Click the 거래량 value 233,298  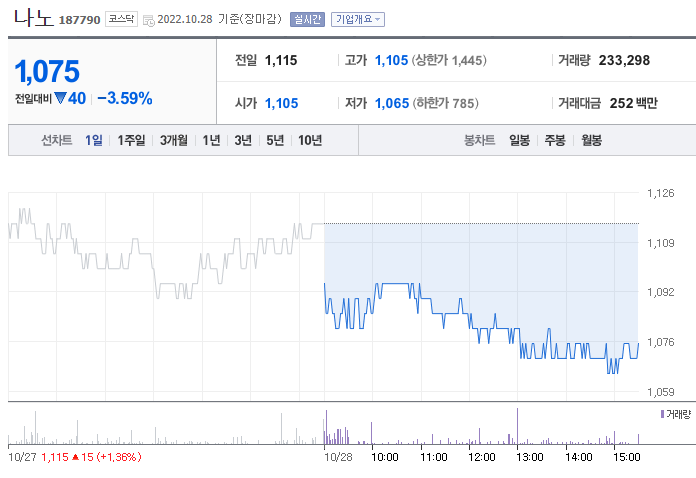click(x=624, y=60)
